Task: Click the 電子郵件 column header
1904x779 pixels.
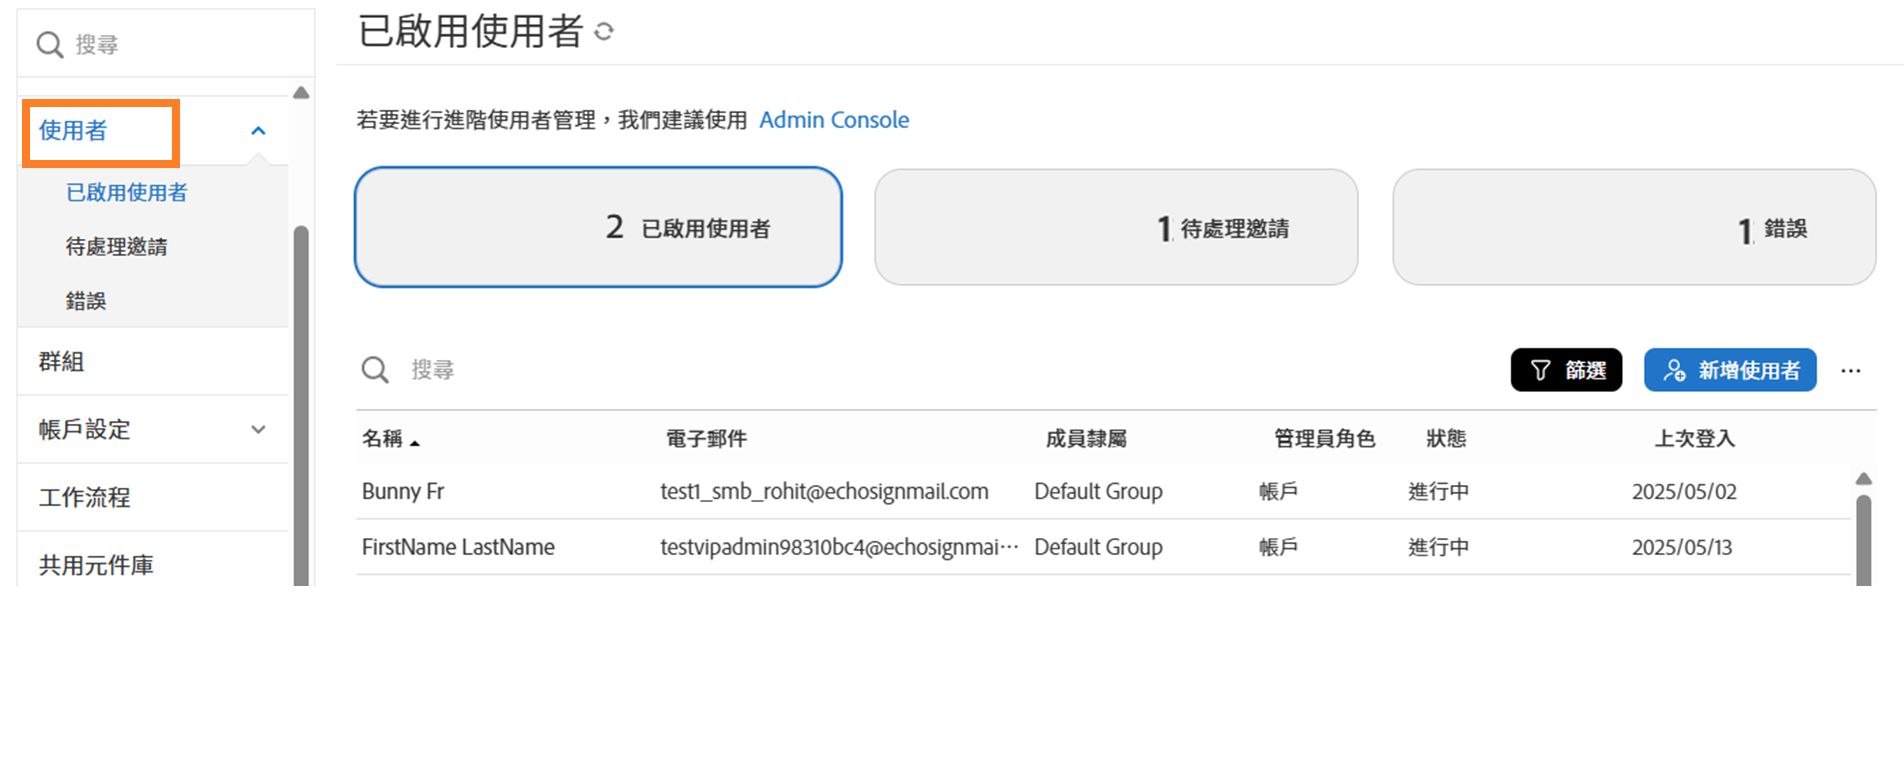Action: tap(707, 439)
